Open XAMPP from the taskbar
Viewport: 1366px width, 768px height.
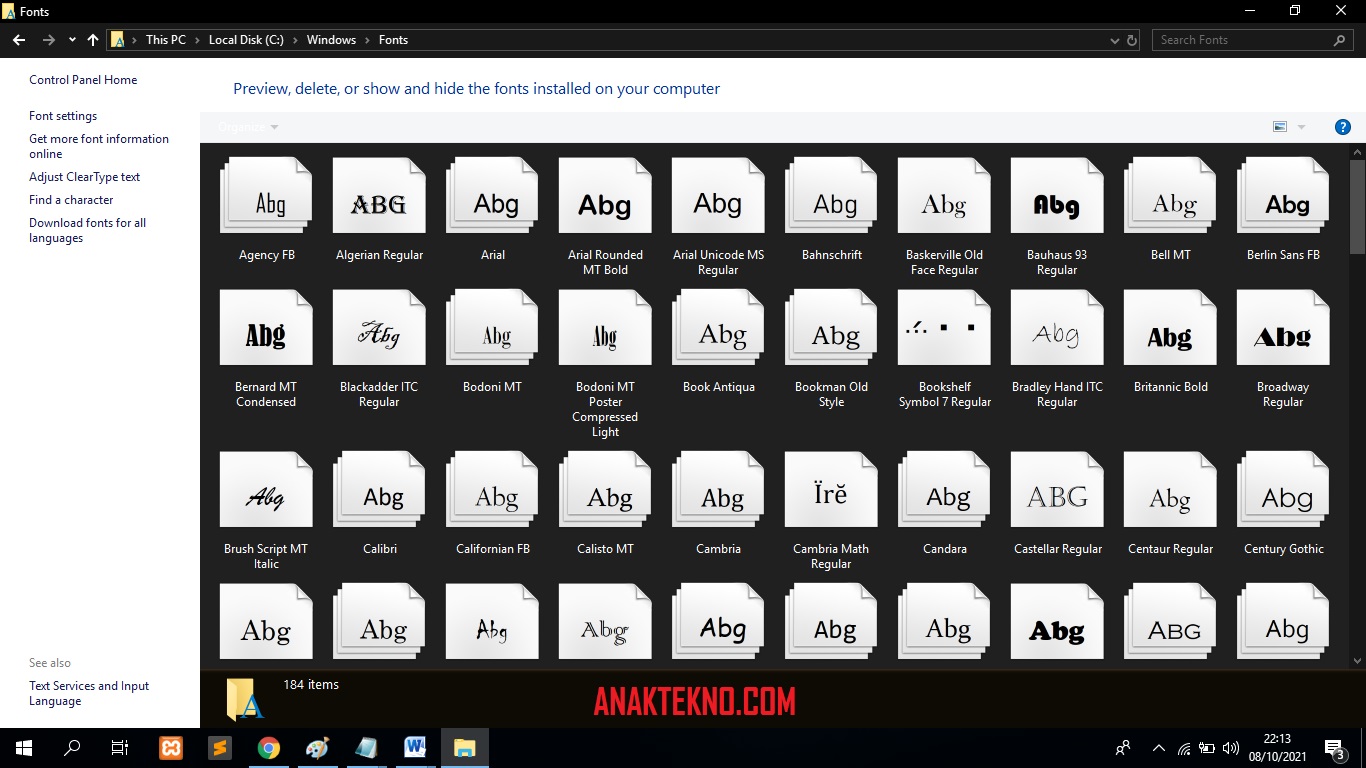click(x=171, y=748)
